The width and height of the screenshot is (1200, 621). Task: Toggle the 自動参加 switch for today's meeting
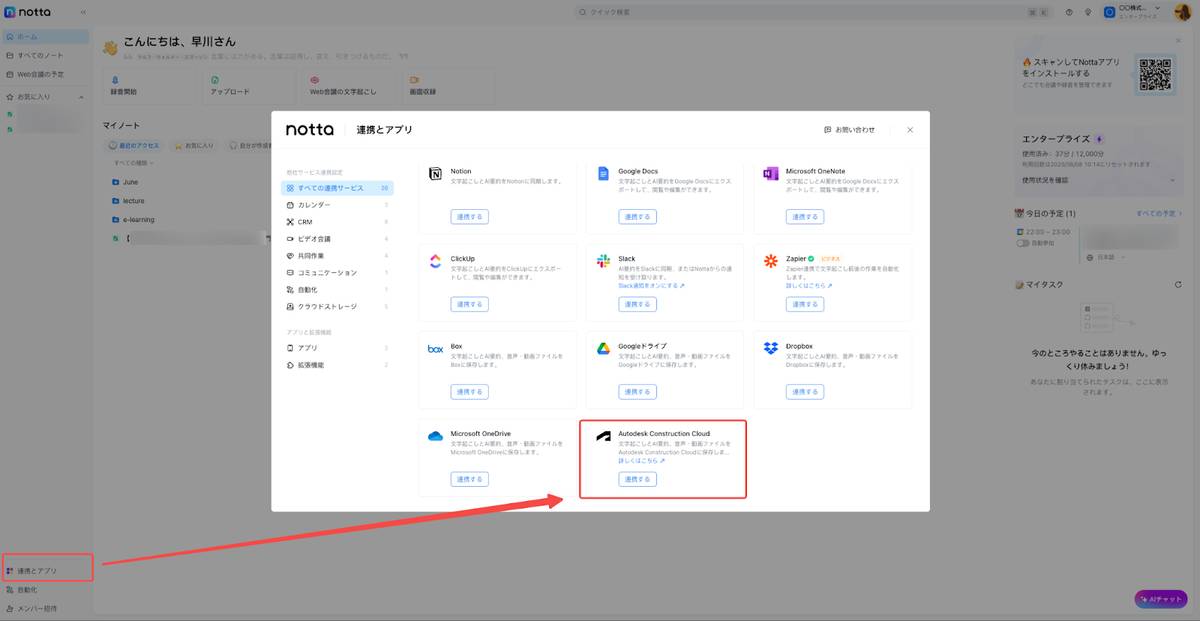click(1023, 243)
